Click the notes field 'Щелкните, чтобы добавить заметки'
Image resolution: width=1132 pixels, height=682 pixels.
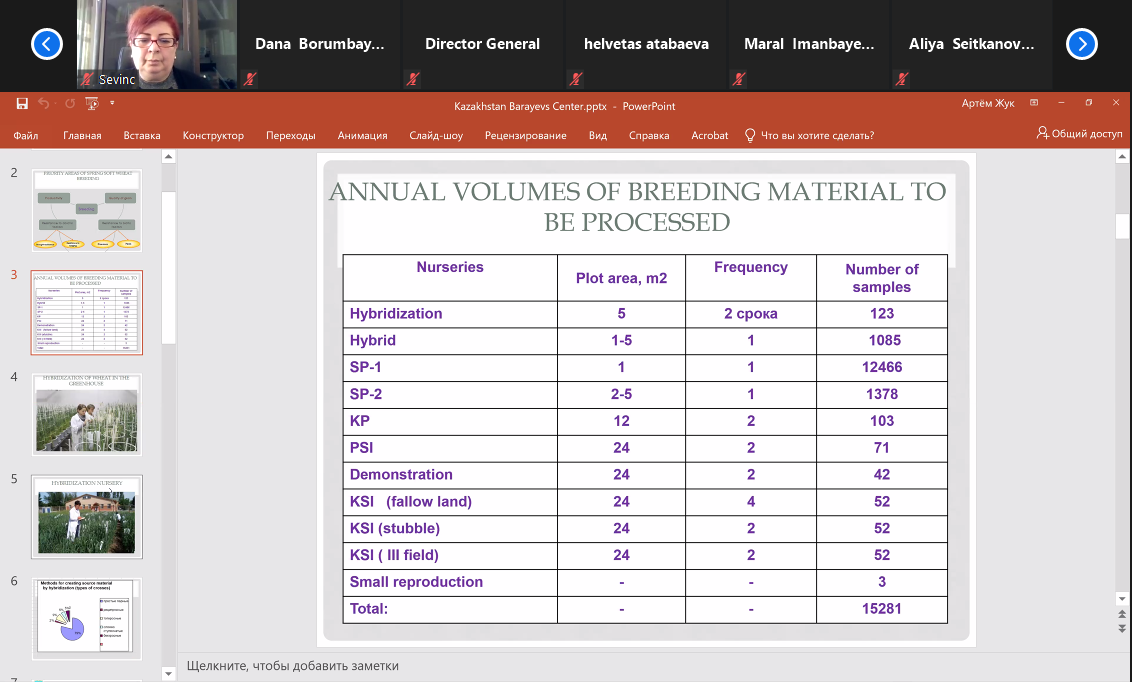click(x=292, y=665)
